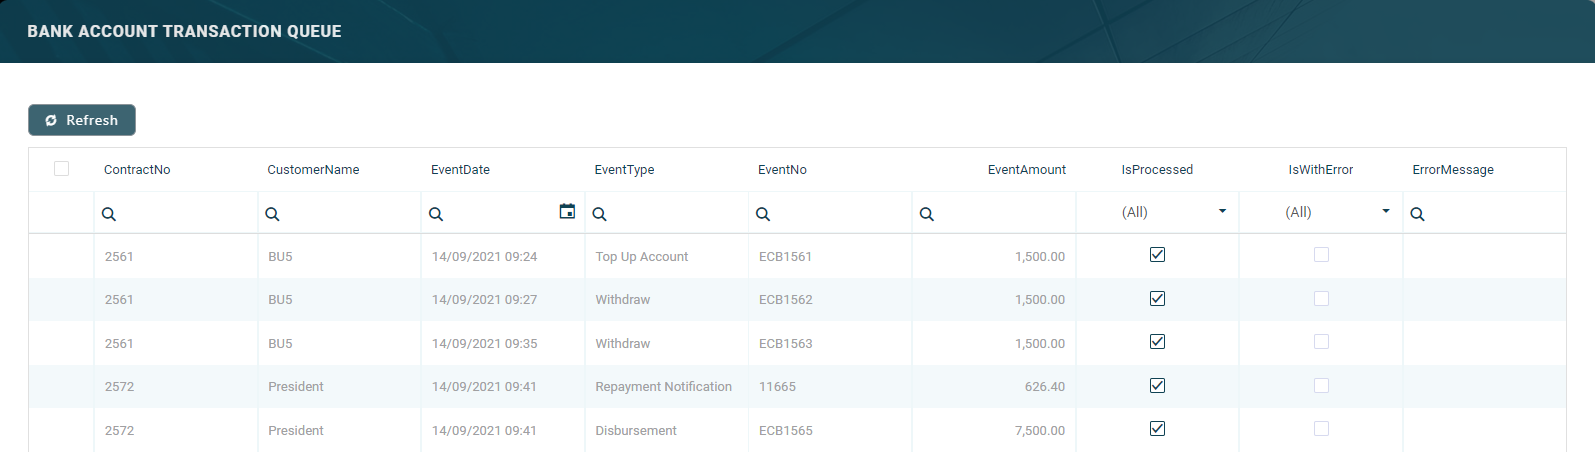Sort by the EventAmount column header
The height and width of the screenshot is (452, 1595).
coord(1026,170)
